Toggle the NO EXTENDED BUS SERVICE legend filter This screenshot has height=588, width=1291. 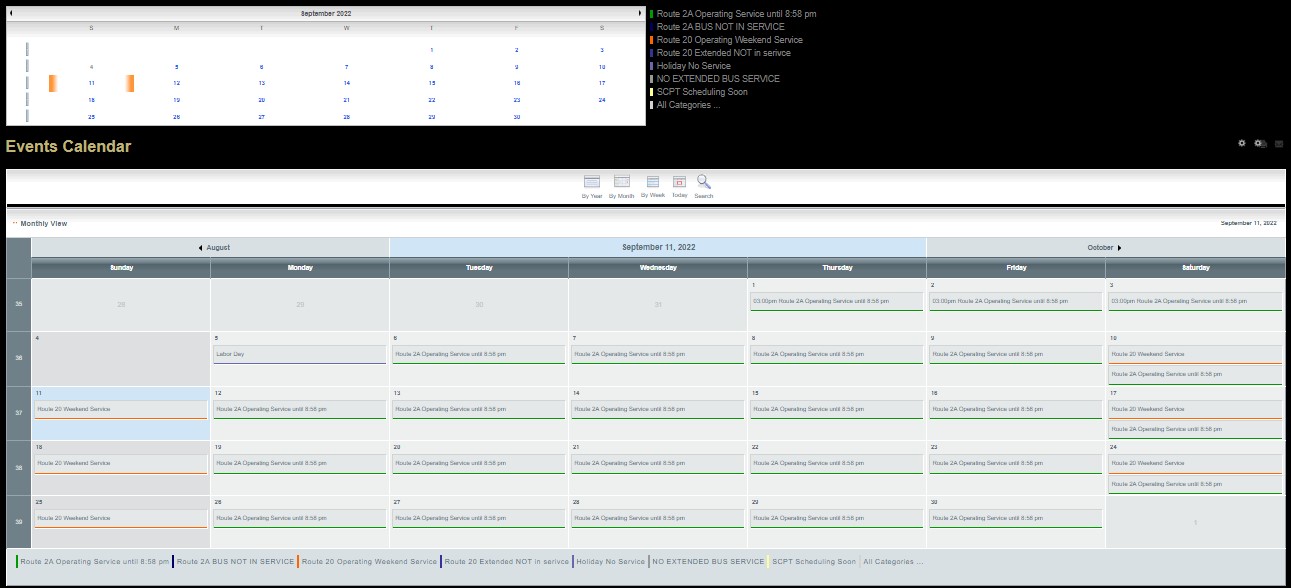tap(707, 562)
